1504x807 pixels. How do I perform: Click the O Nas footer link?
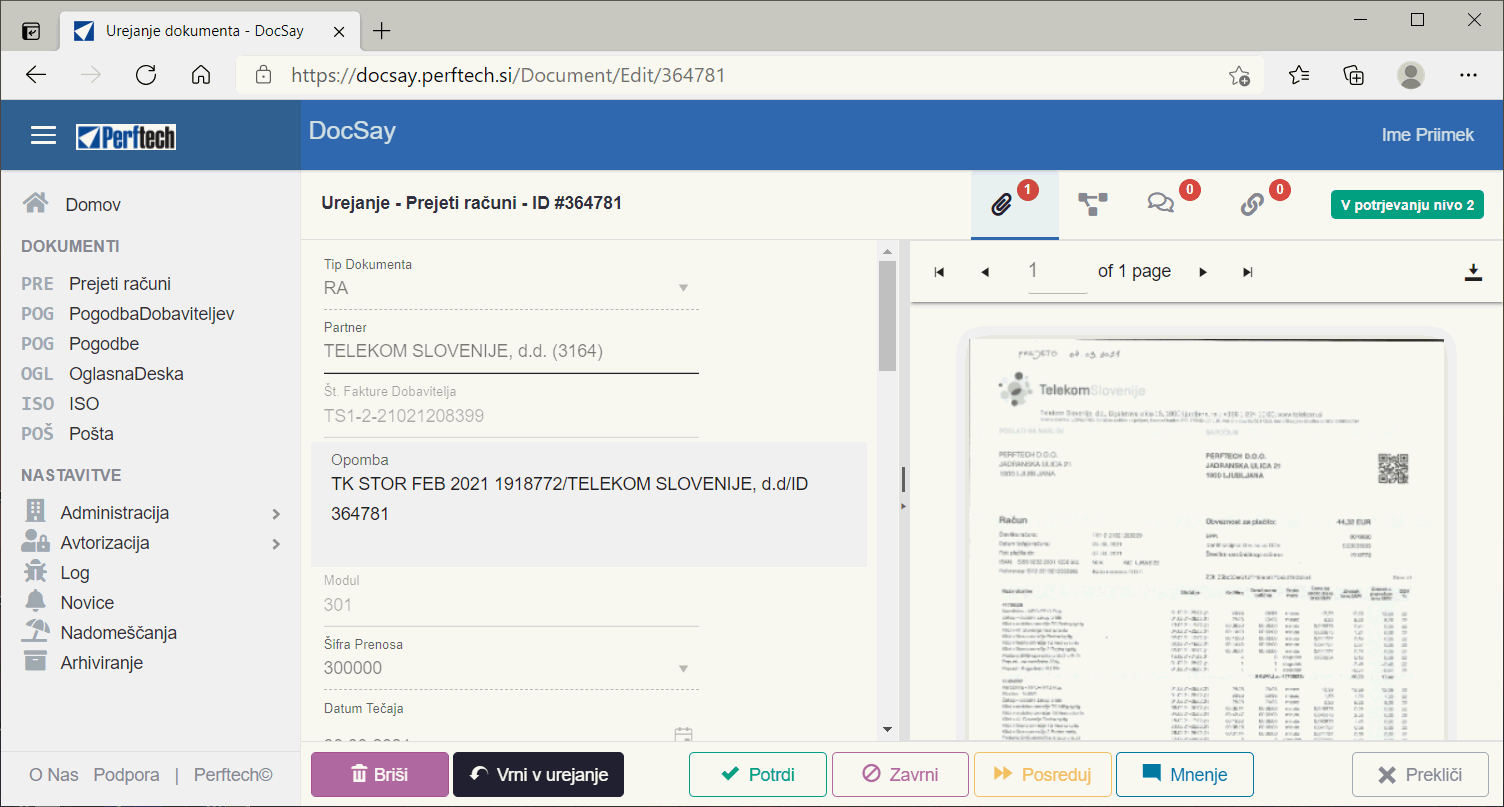coord(54,775)
